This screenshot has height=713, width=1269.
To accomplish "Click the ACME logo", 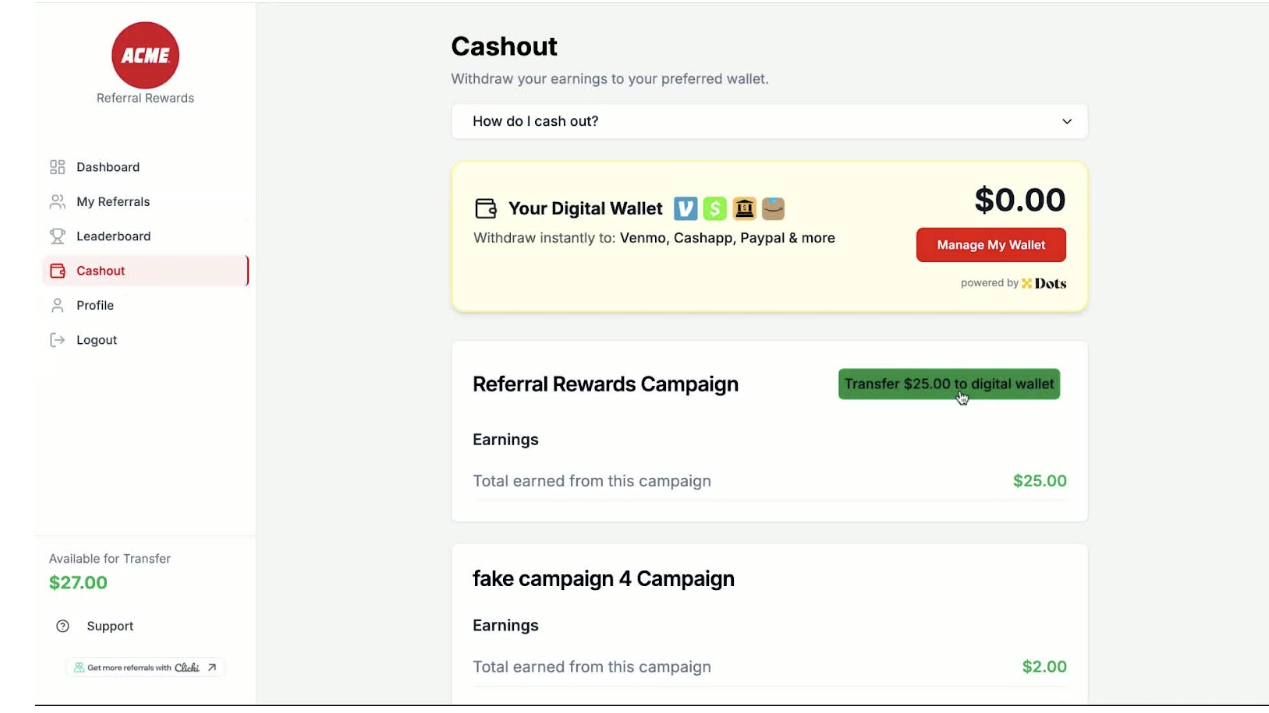I will pos(146,55).
